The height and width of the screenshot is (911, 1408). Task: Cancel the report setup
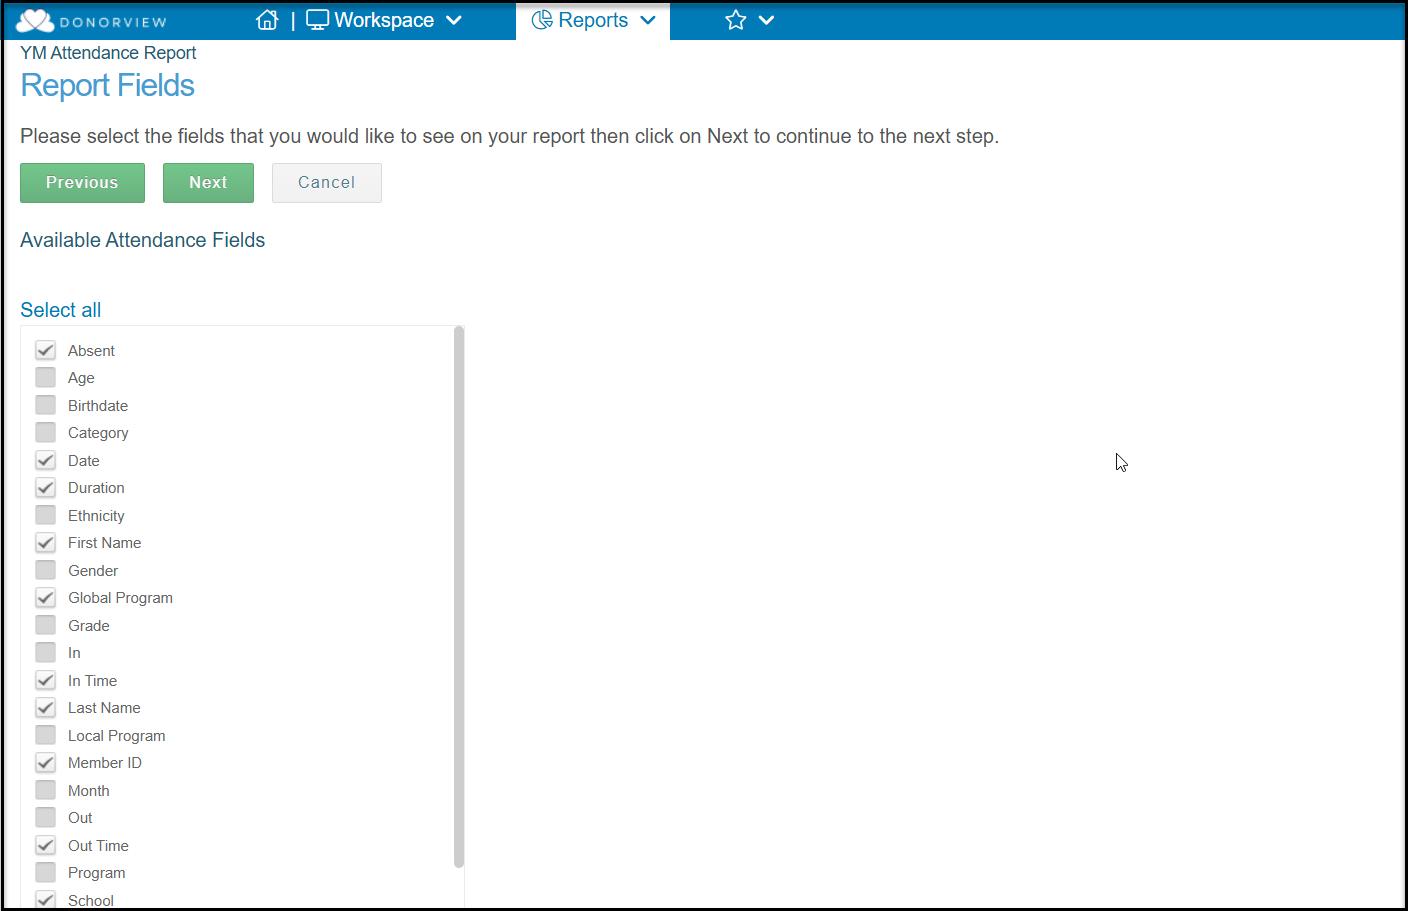[x=327, y=183]
